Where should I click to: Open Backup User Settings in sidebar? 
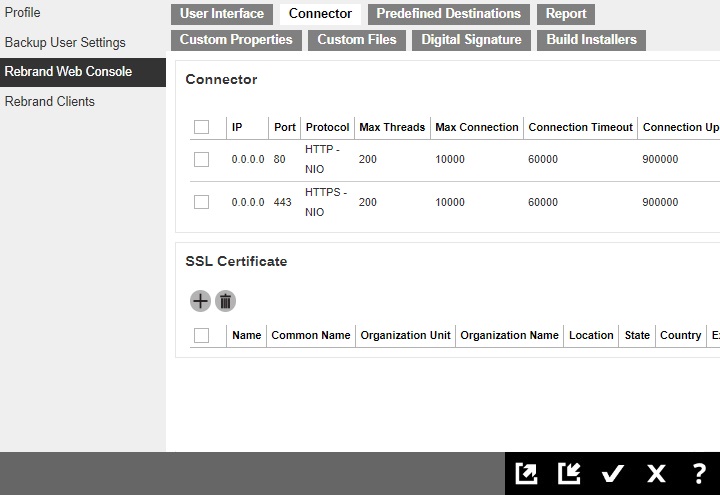pos(65,43)
